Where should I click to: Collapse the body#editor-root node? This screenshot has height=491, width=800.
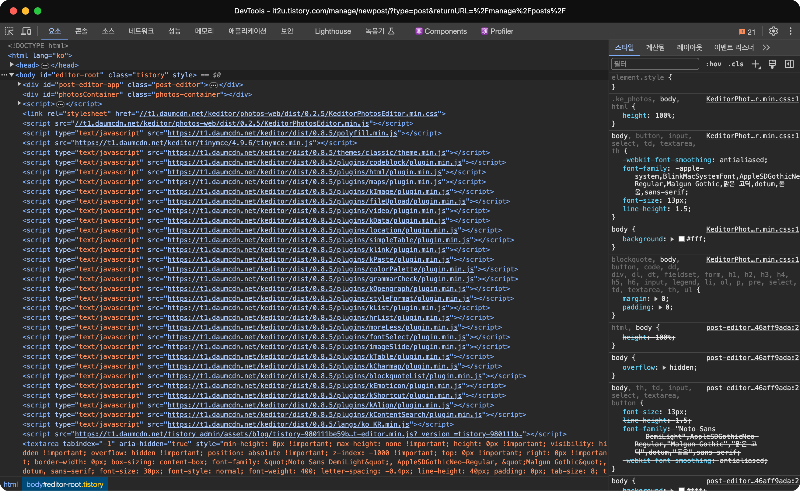11,75
